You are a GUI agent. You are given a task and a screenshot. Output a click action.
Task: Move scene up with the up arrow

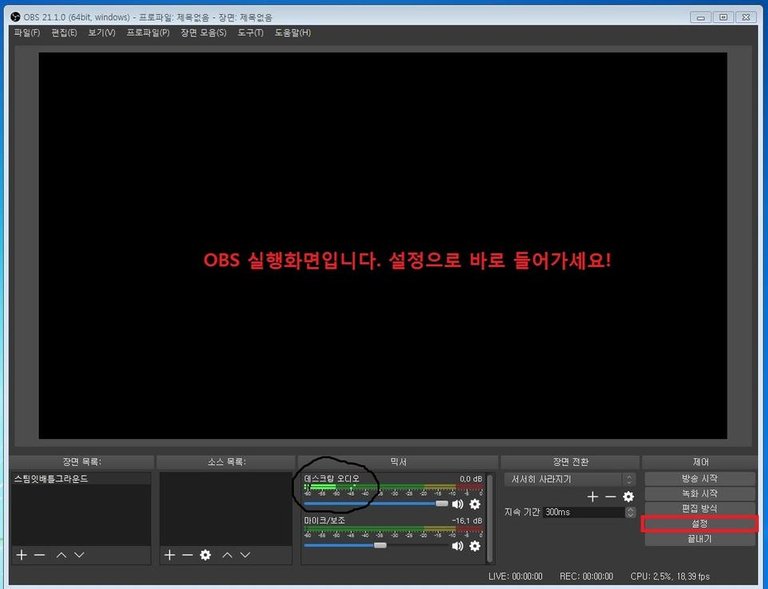point(61,555)
